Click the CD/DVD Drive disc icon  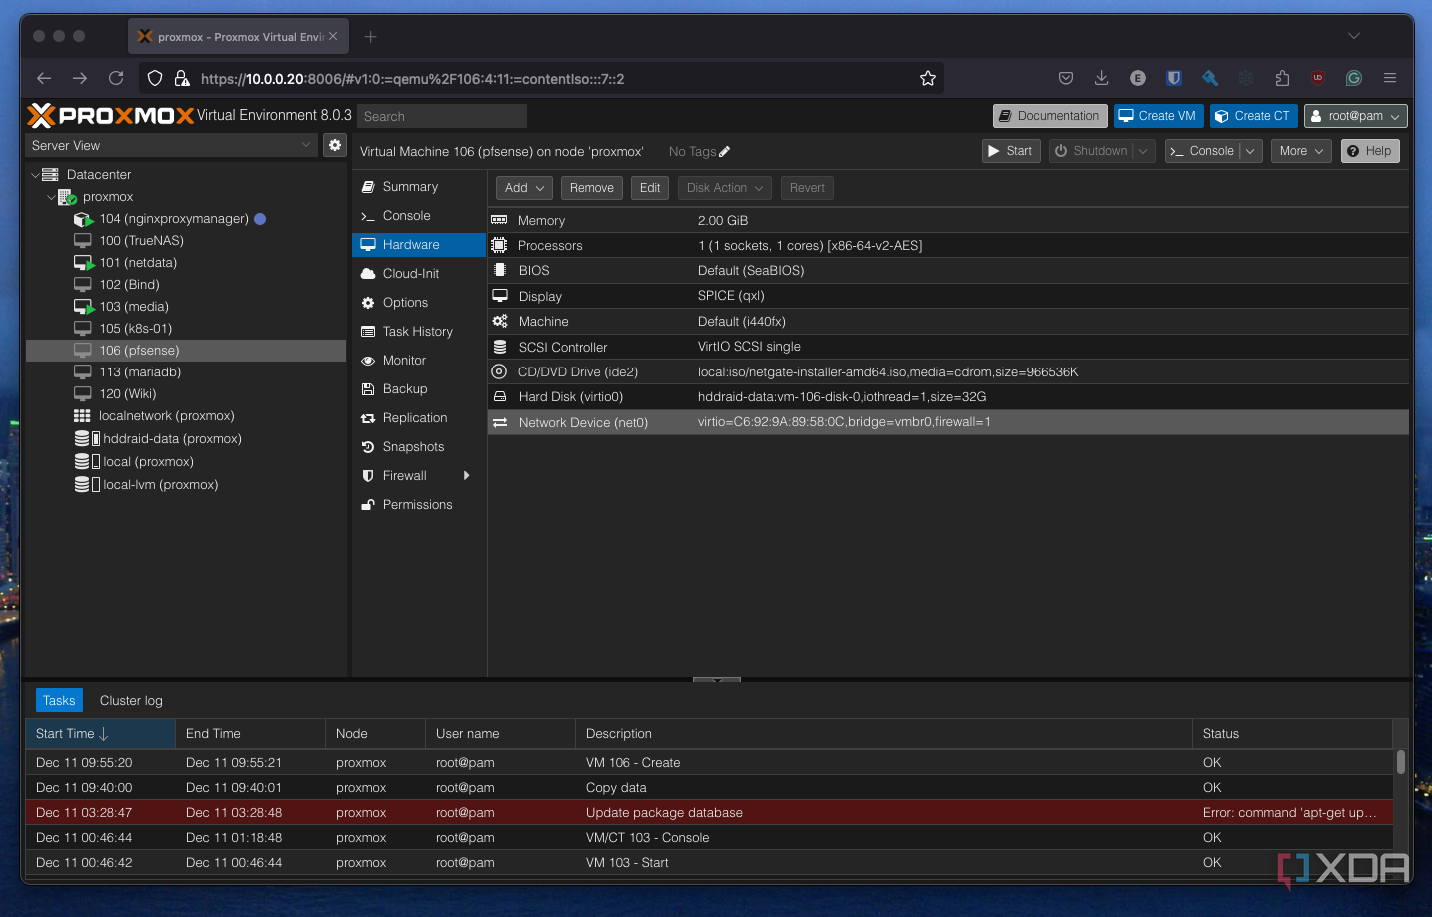tap(499, 371)
